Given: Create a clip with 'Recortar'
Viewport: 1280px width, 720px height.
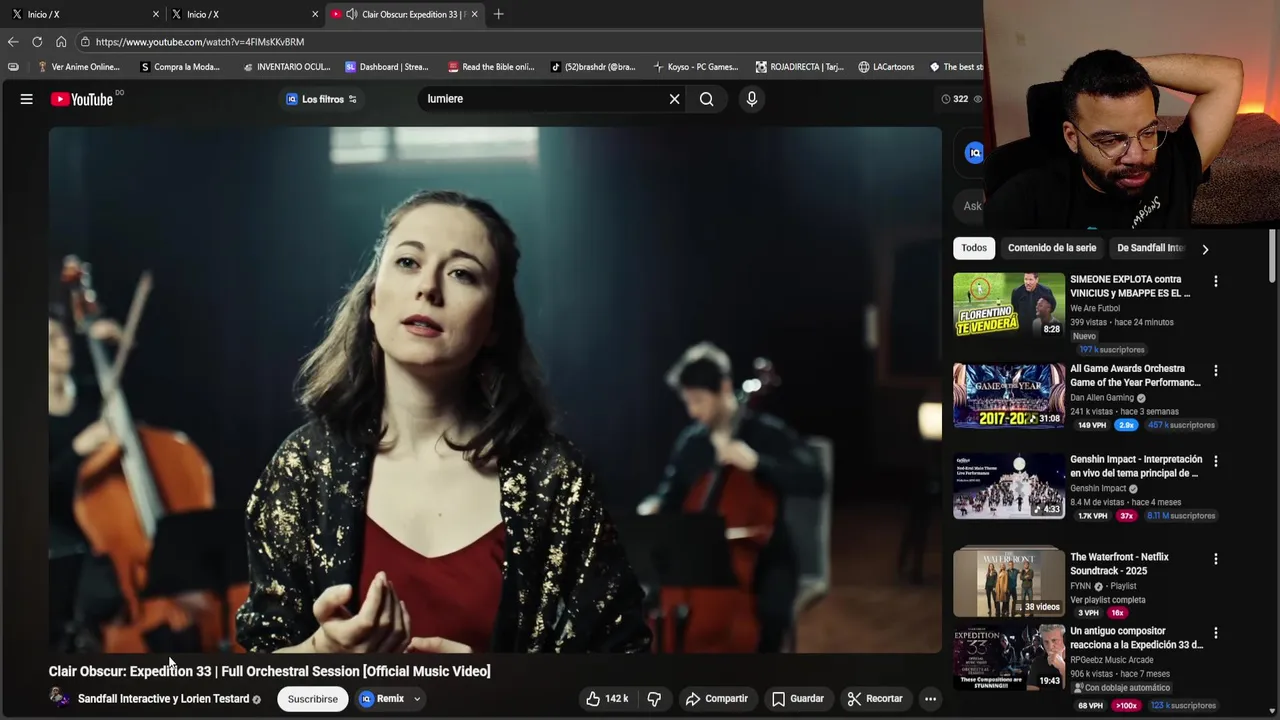Looking at the screenshot, I should 875,699.
